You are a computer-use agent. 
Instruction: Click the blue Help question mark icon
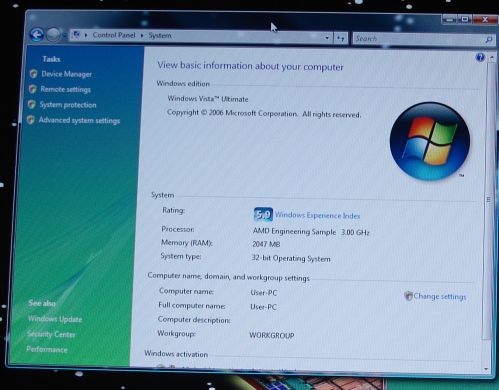[480, 58]
